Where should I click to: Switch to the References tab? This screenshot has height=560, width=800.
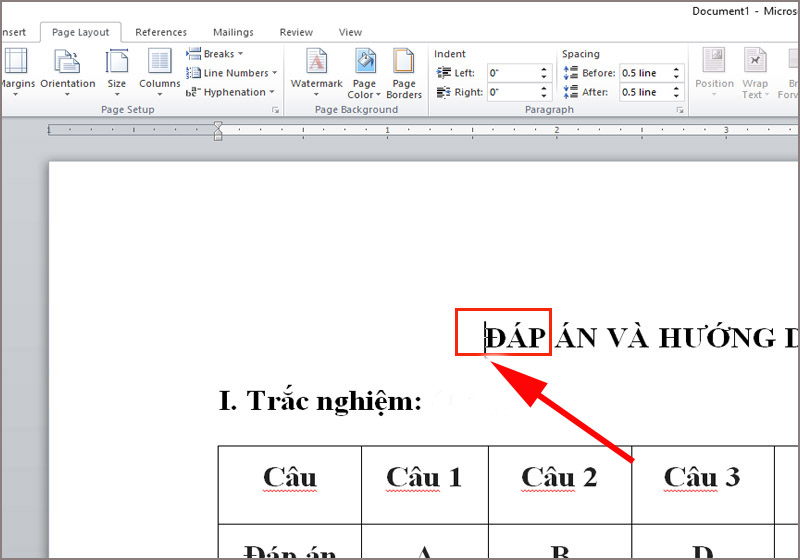tap(161, 32)
